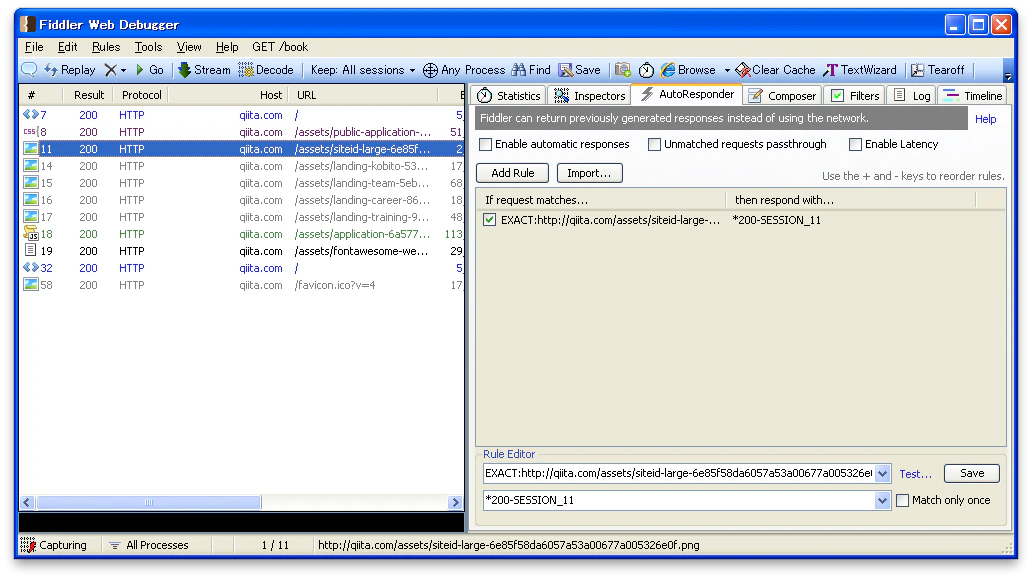
Task: Open the TextWizard tool
Action: pos(860,70)
